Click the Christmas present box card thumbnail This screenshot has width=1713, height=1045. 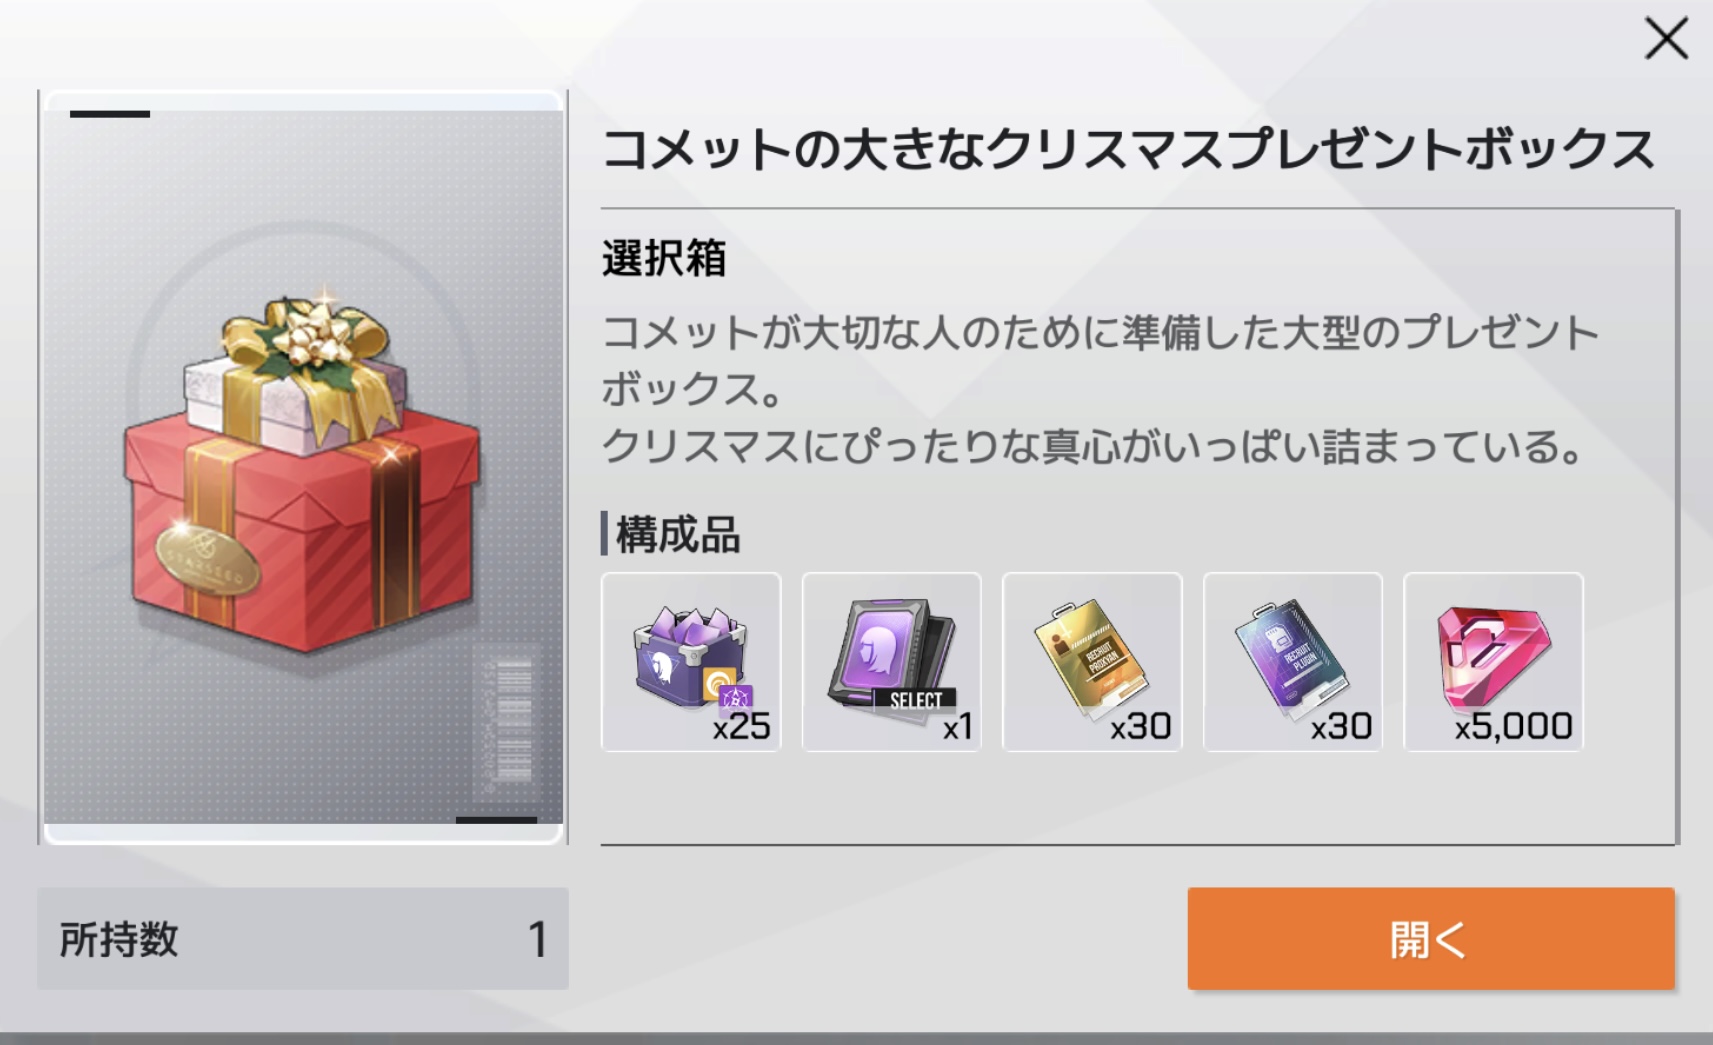[303, 468]
